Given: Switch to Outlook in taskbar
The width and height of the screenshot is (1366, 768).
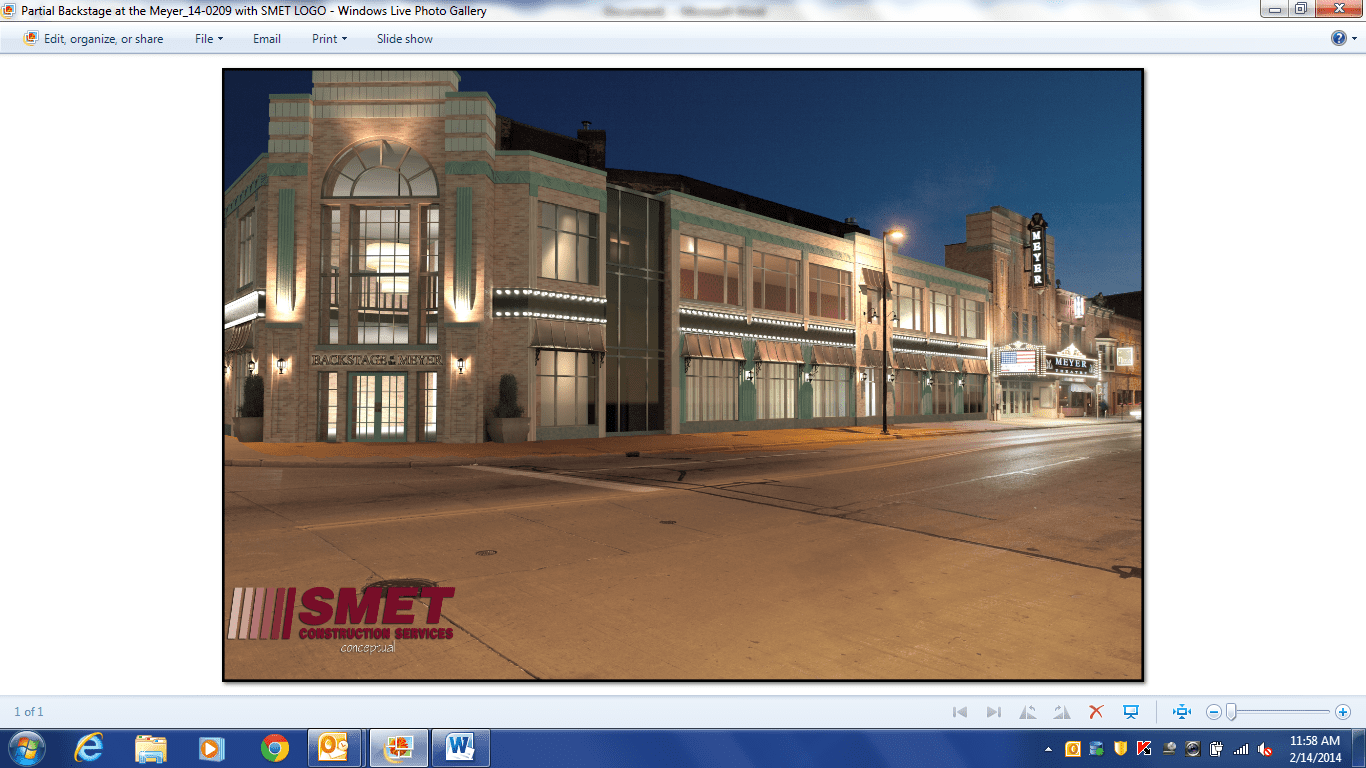Looking at the screenshot, I should [x=336, y=747].
